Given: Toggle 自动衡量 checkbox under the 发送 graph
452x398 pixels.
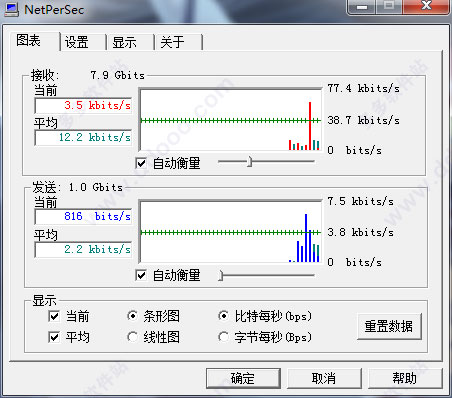Looking at the screenshot, I should [141, 275].
